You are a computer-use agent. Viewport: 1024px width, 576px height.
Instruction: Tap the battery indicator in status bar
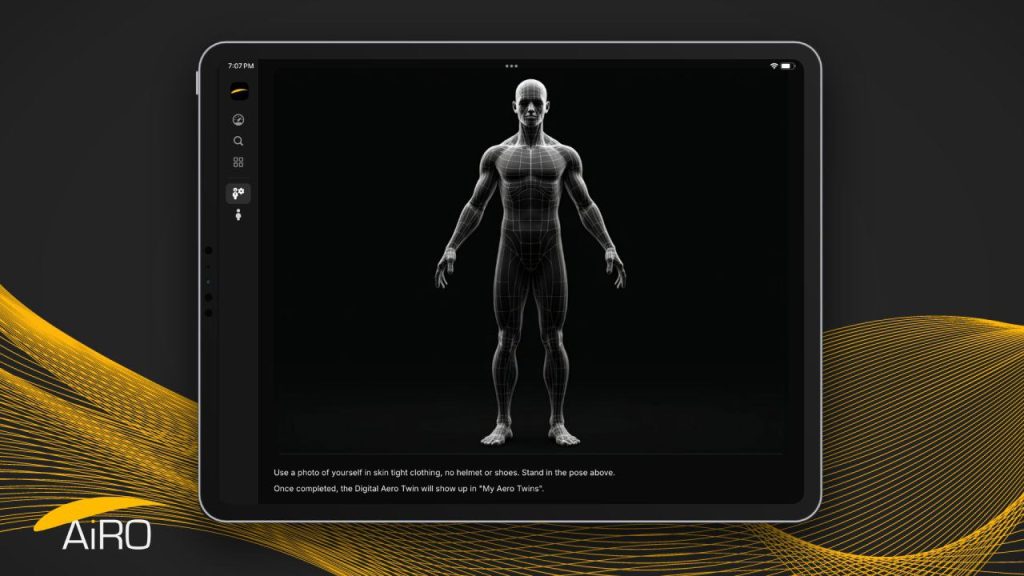pyautogui.click(x=787, y=66)
